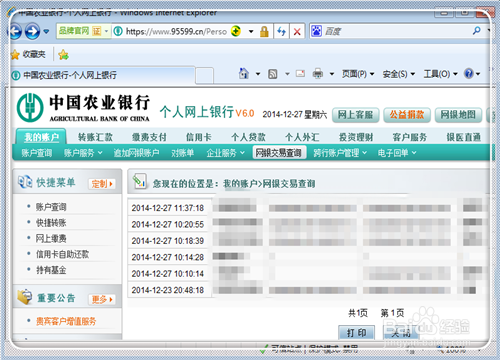Click the 网银地图 button
The image size is (500, 360).
point(458,115)
